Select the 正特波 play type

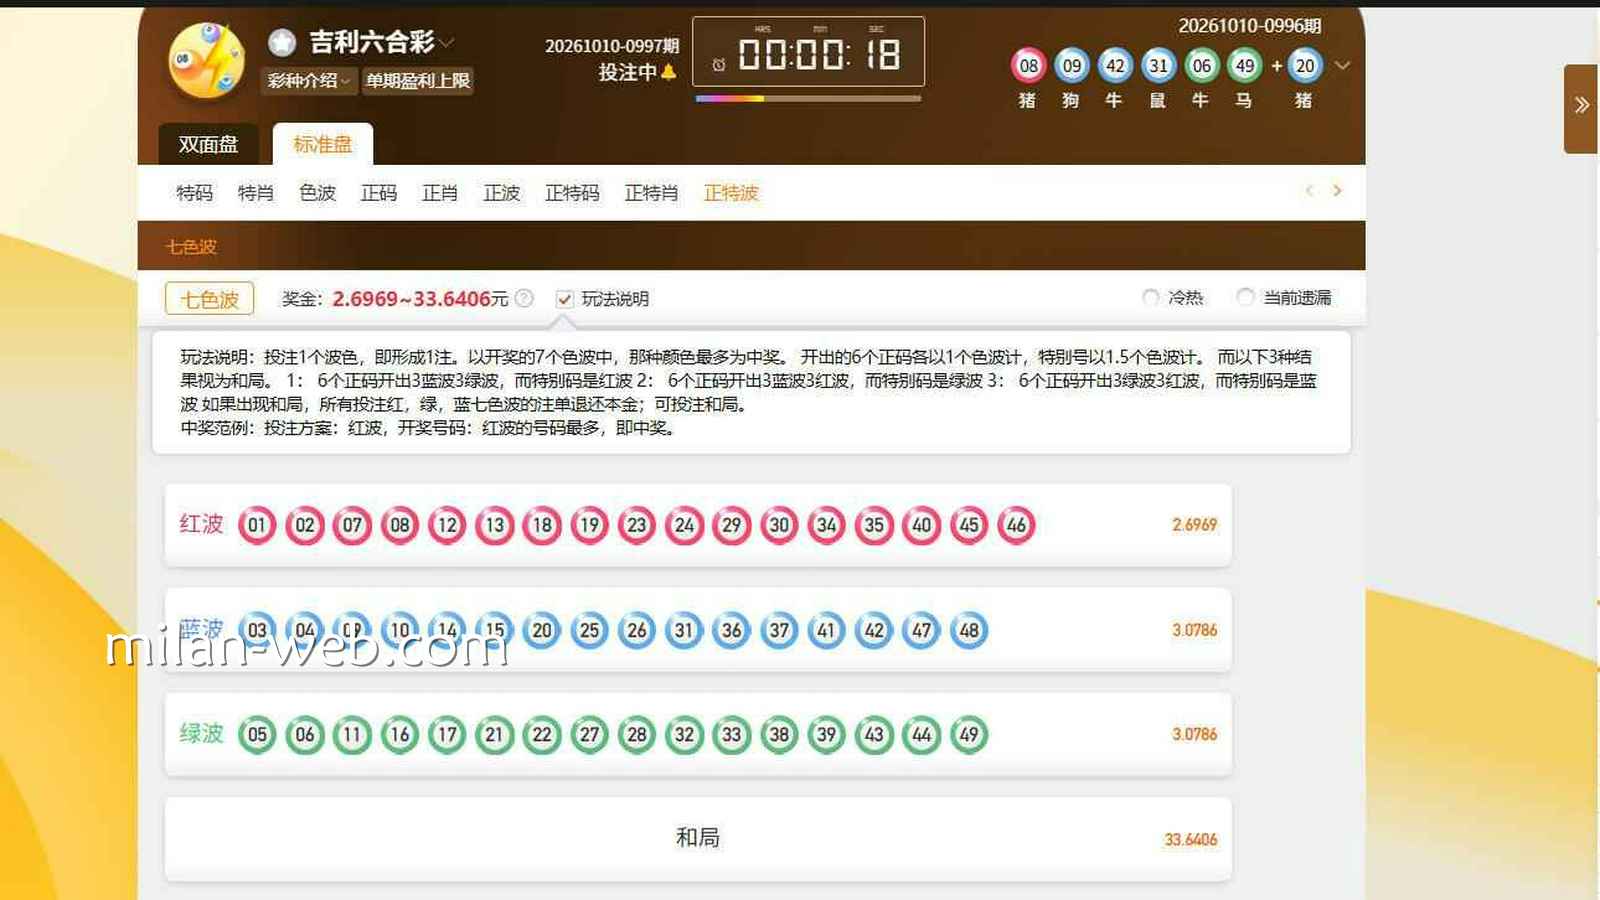tap(731, 193)
